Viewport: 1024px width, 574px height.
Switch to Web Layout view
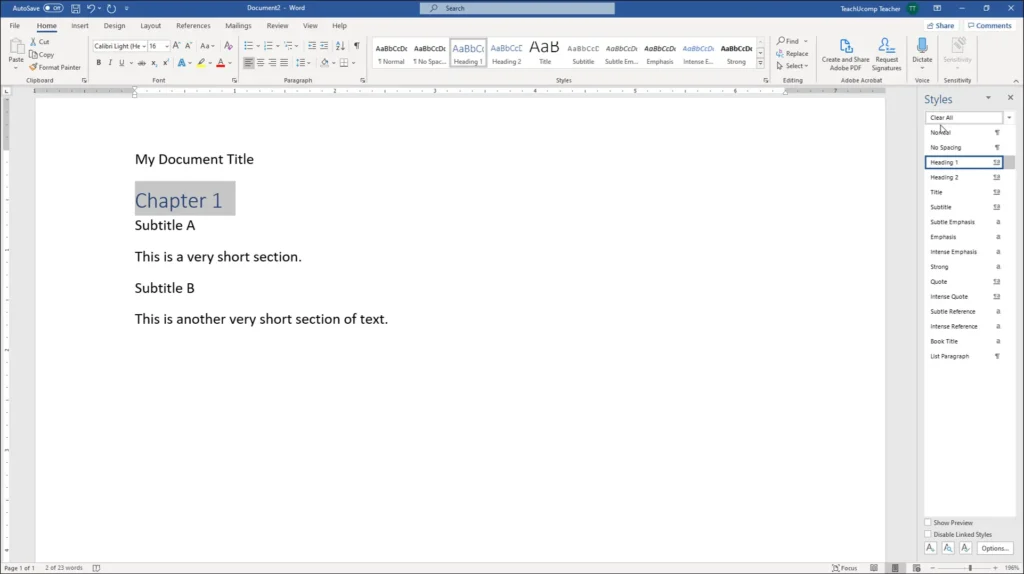click(916, 568)
